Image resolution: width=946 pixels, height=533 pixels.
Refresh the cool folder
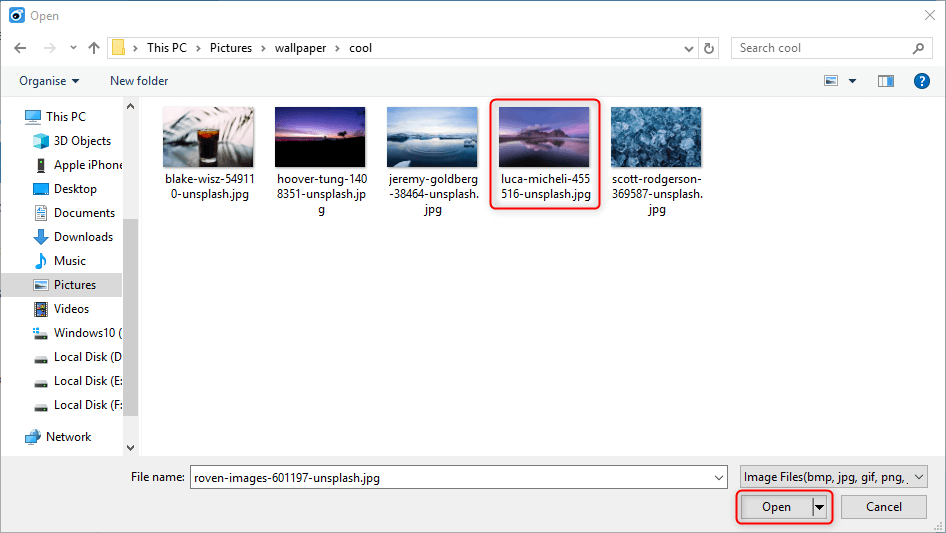tap(709, 48)
